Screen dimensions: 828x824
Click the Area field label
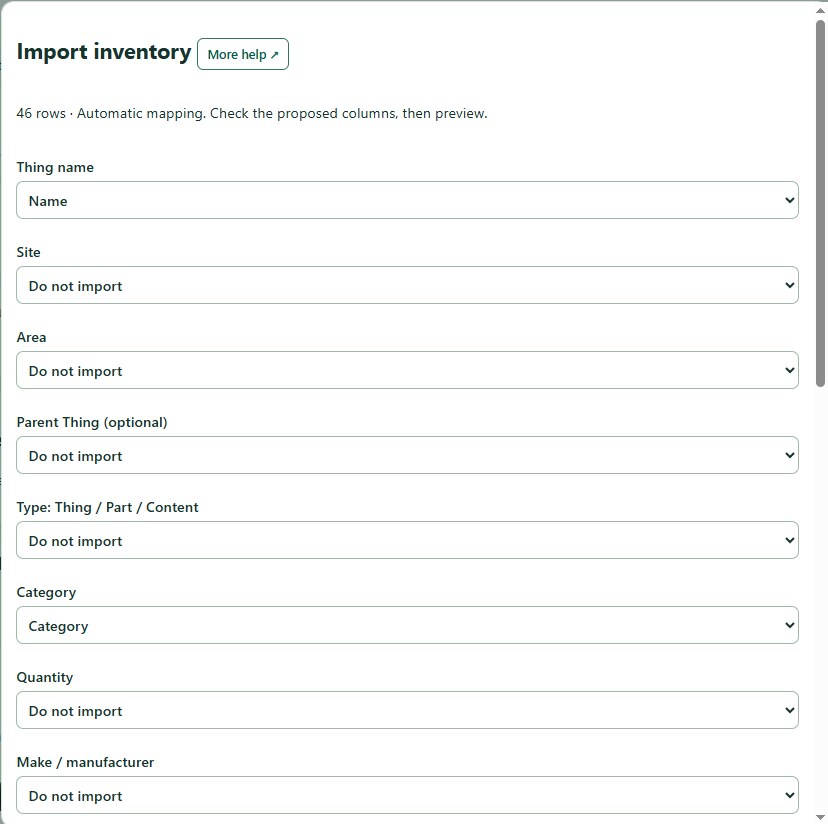click(31, 338)
